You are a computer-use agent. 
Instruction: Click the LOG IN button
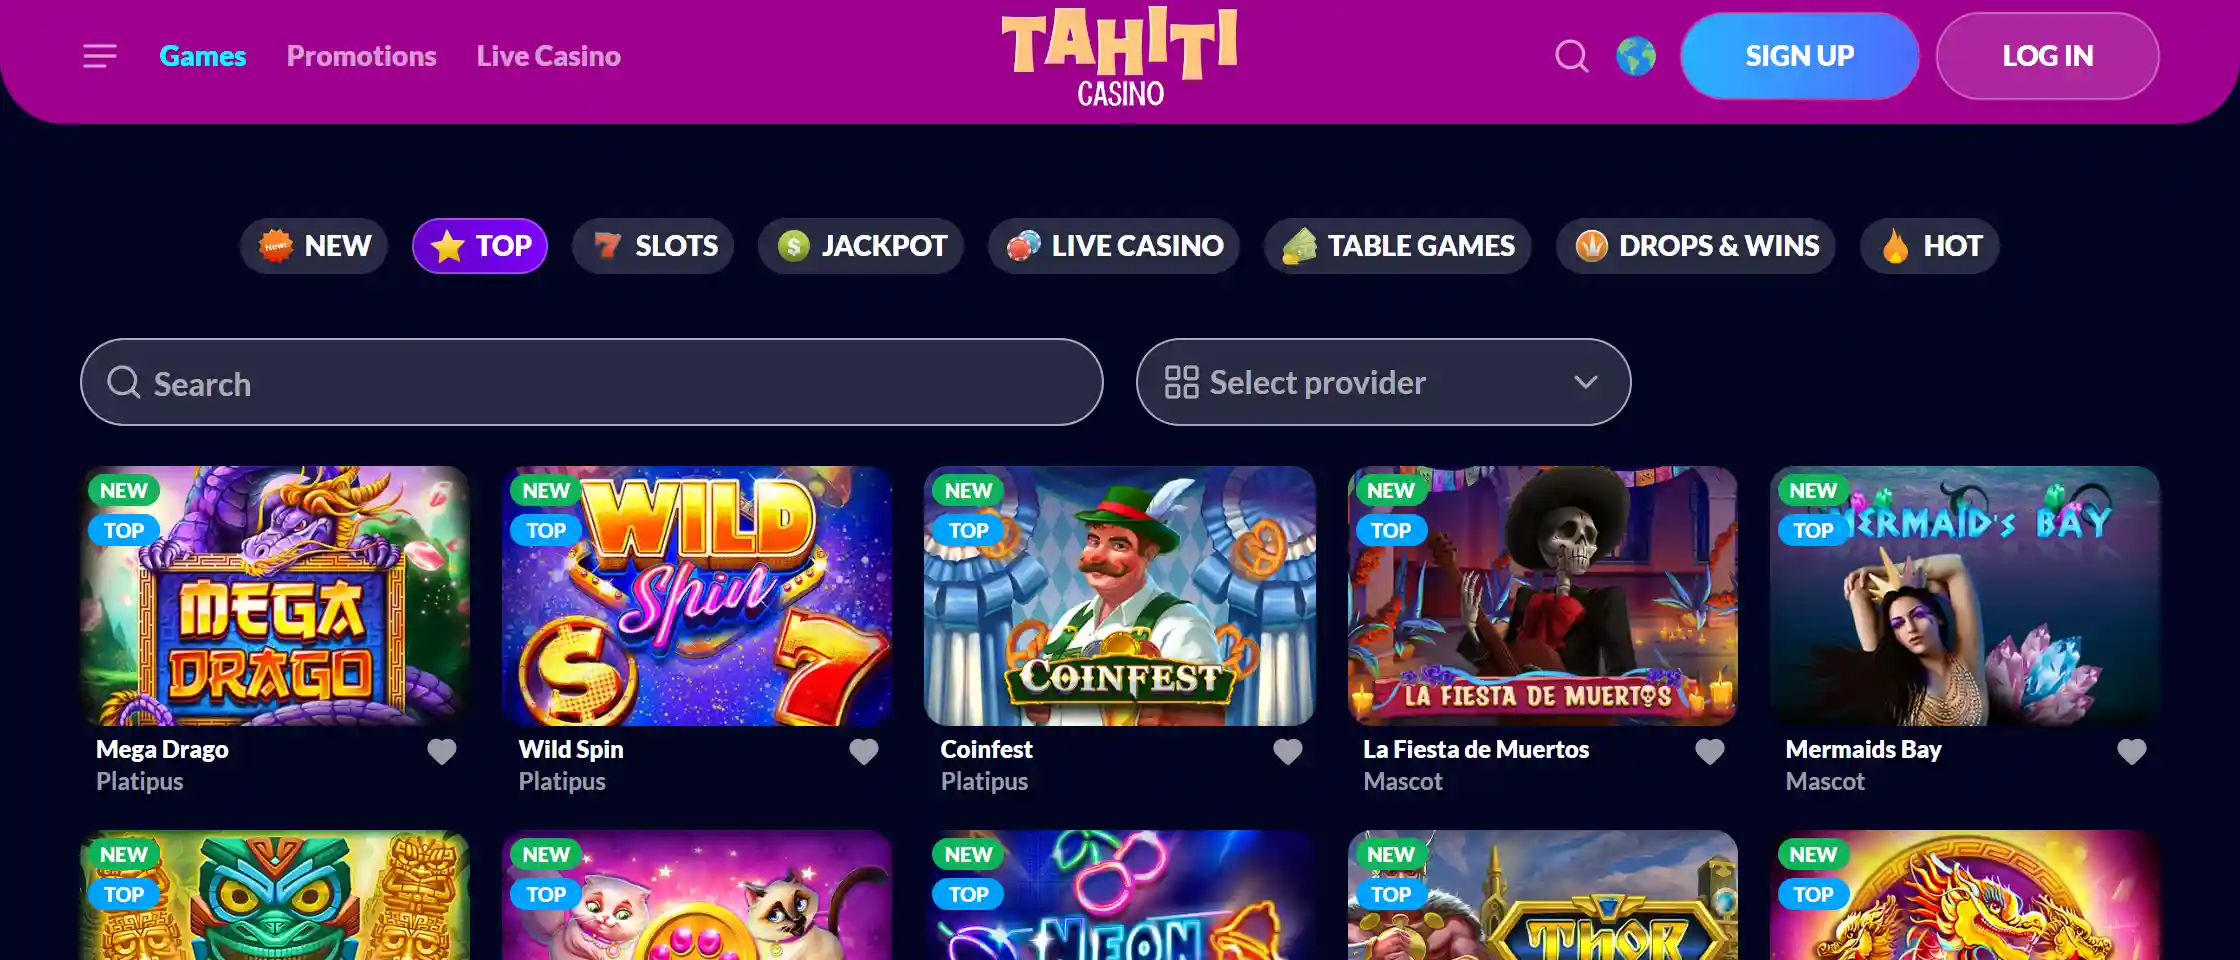click(x=2047, y=56)
